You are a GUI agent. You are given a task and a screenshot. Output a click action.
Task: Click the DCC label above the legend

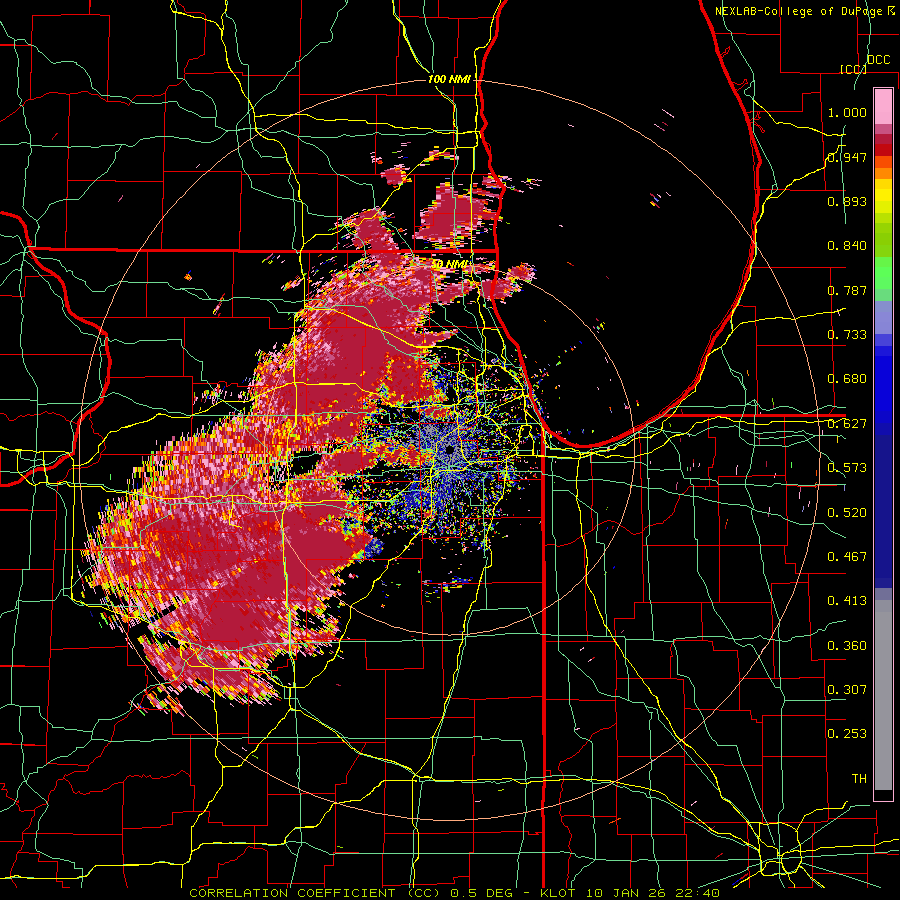click(x=878, y=60)
